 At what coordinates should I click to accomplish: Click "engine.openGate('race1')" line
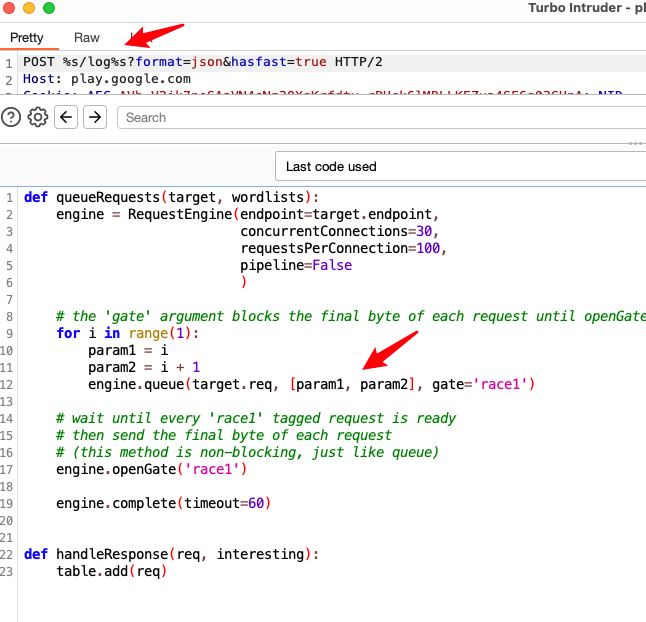tap(152, 470)
